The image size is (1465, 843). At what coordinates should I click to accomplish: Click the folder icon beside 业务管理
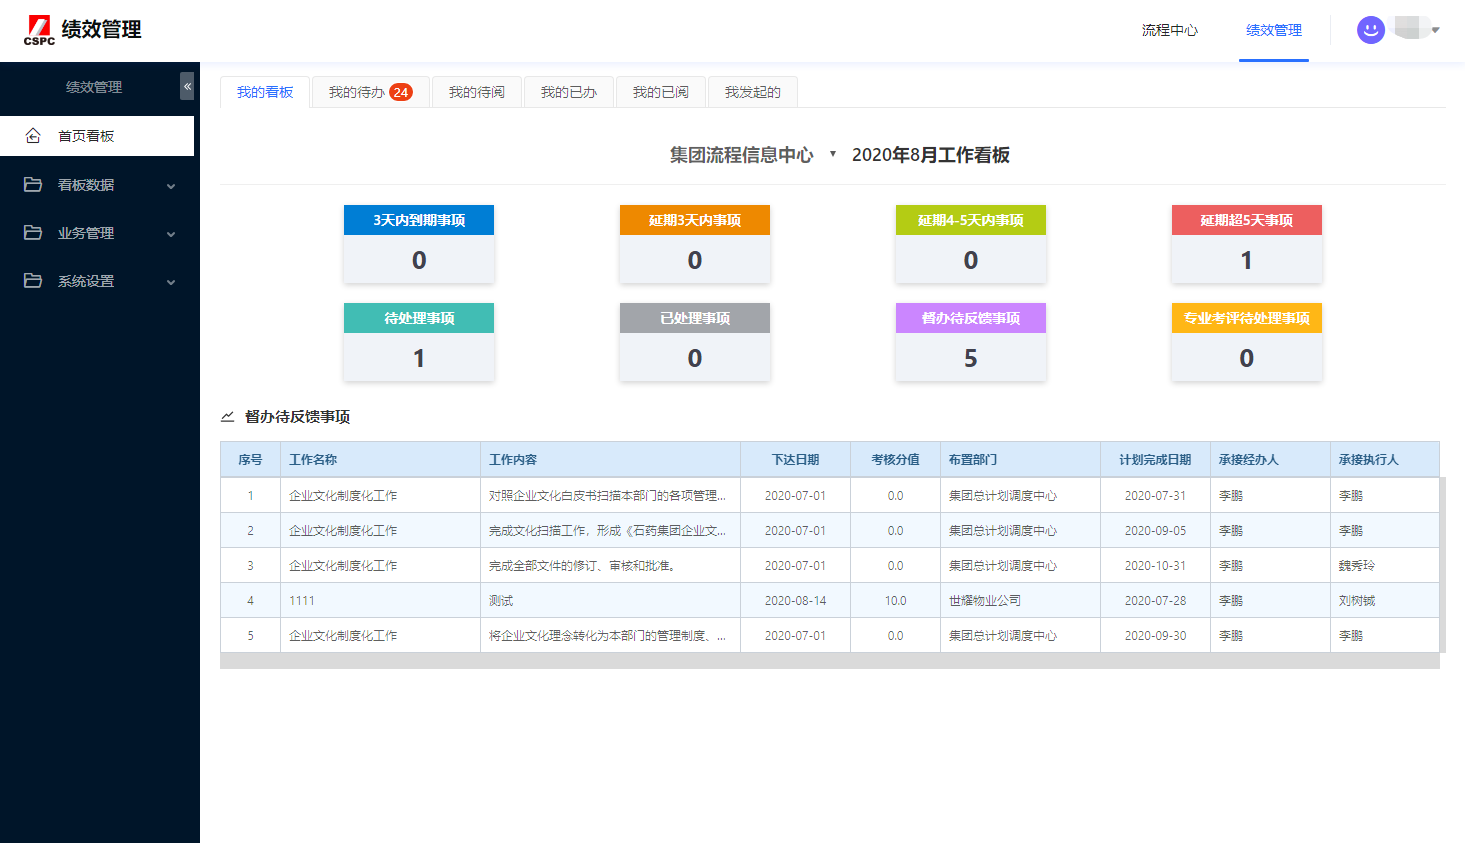point(33,233)
